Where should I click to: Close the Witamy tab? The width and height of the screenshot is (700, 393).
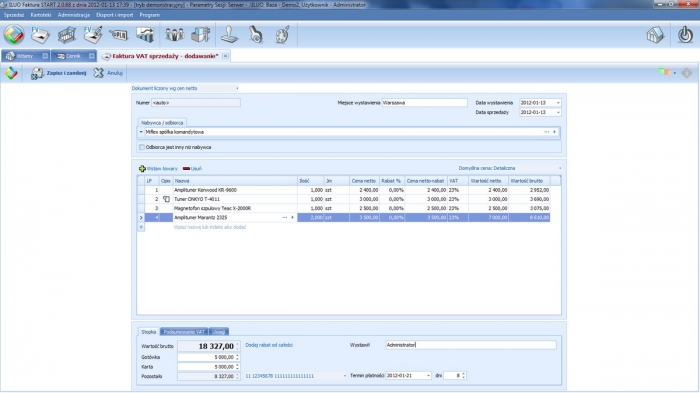45,56
